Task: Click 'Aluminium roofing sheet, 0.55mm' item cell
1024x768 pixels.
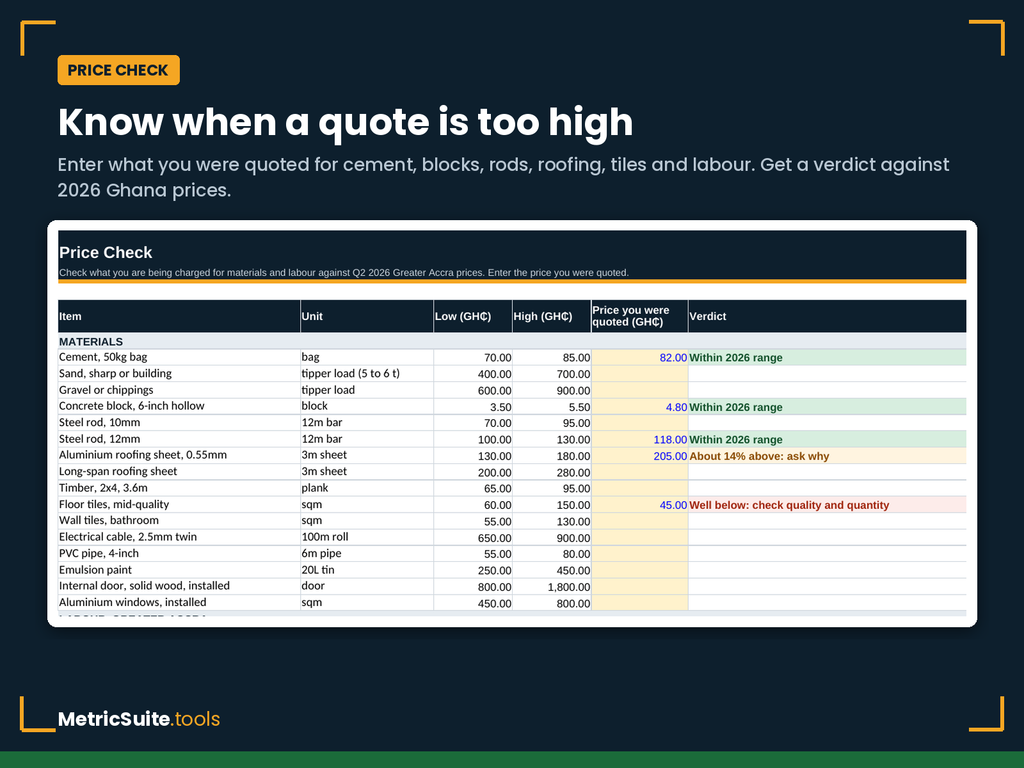Action: 179,455
